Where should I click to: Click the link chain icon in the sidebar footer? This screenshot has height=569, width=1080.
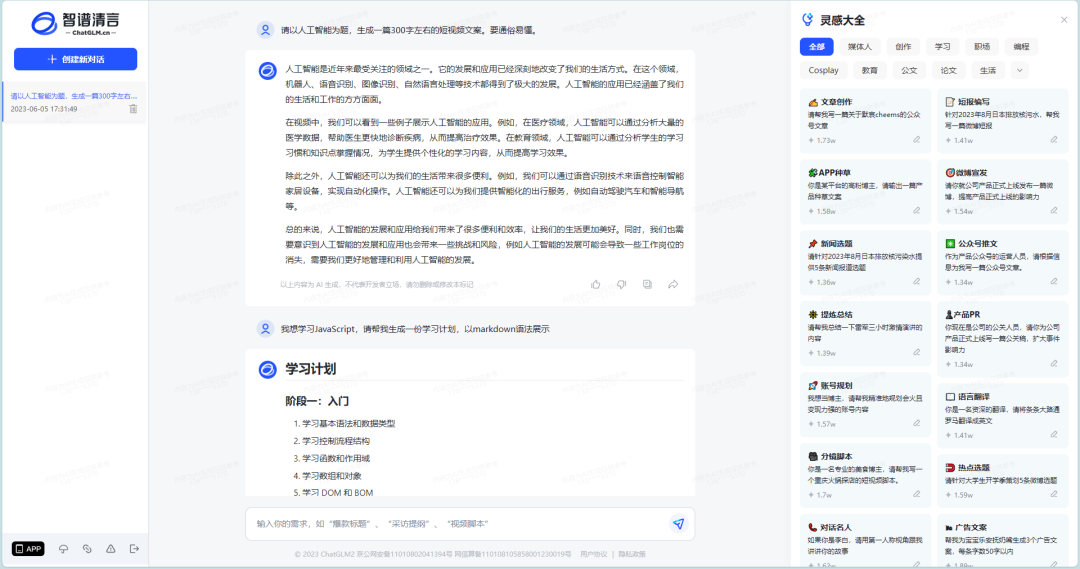[87, 549]
